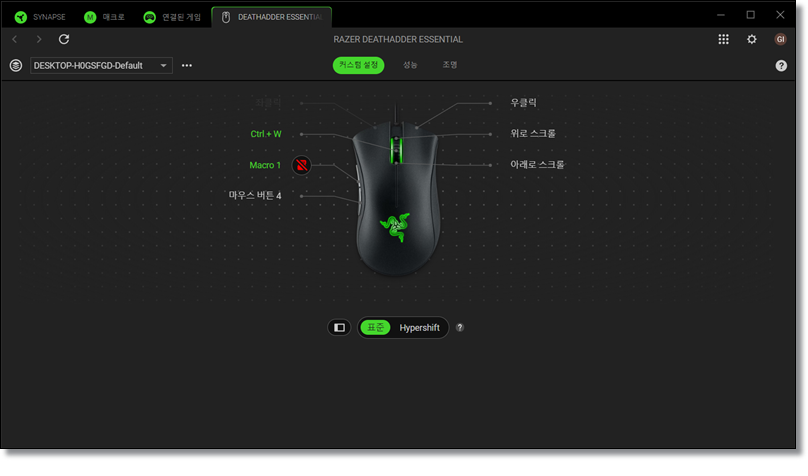Maximize the Synapse window

[x=750, y=15]
